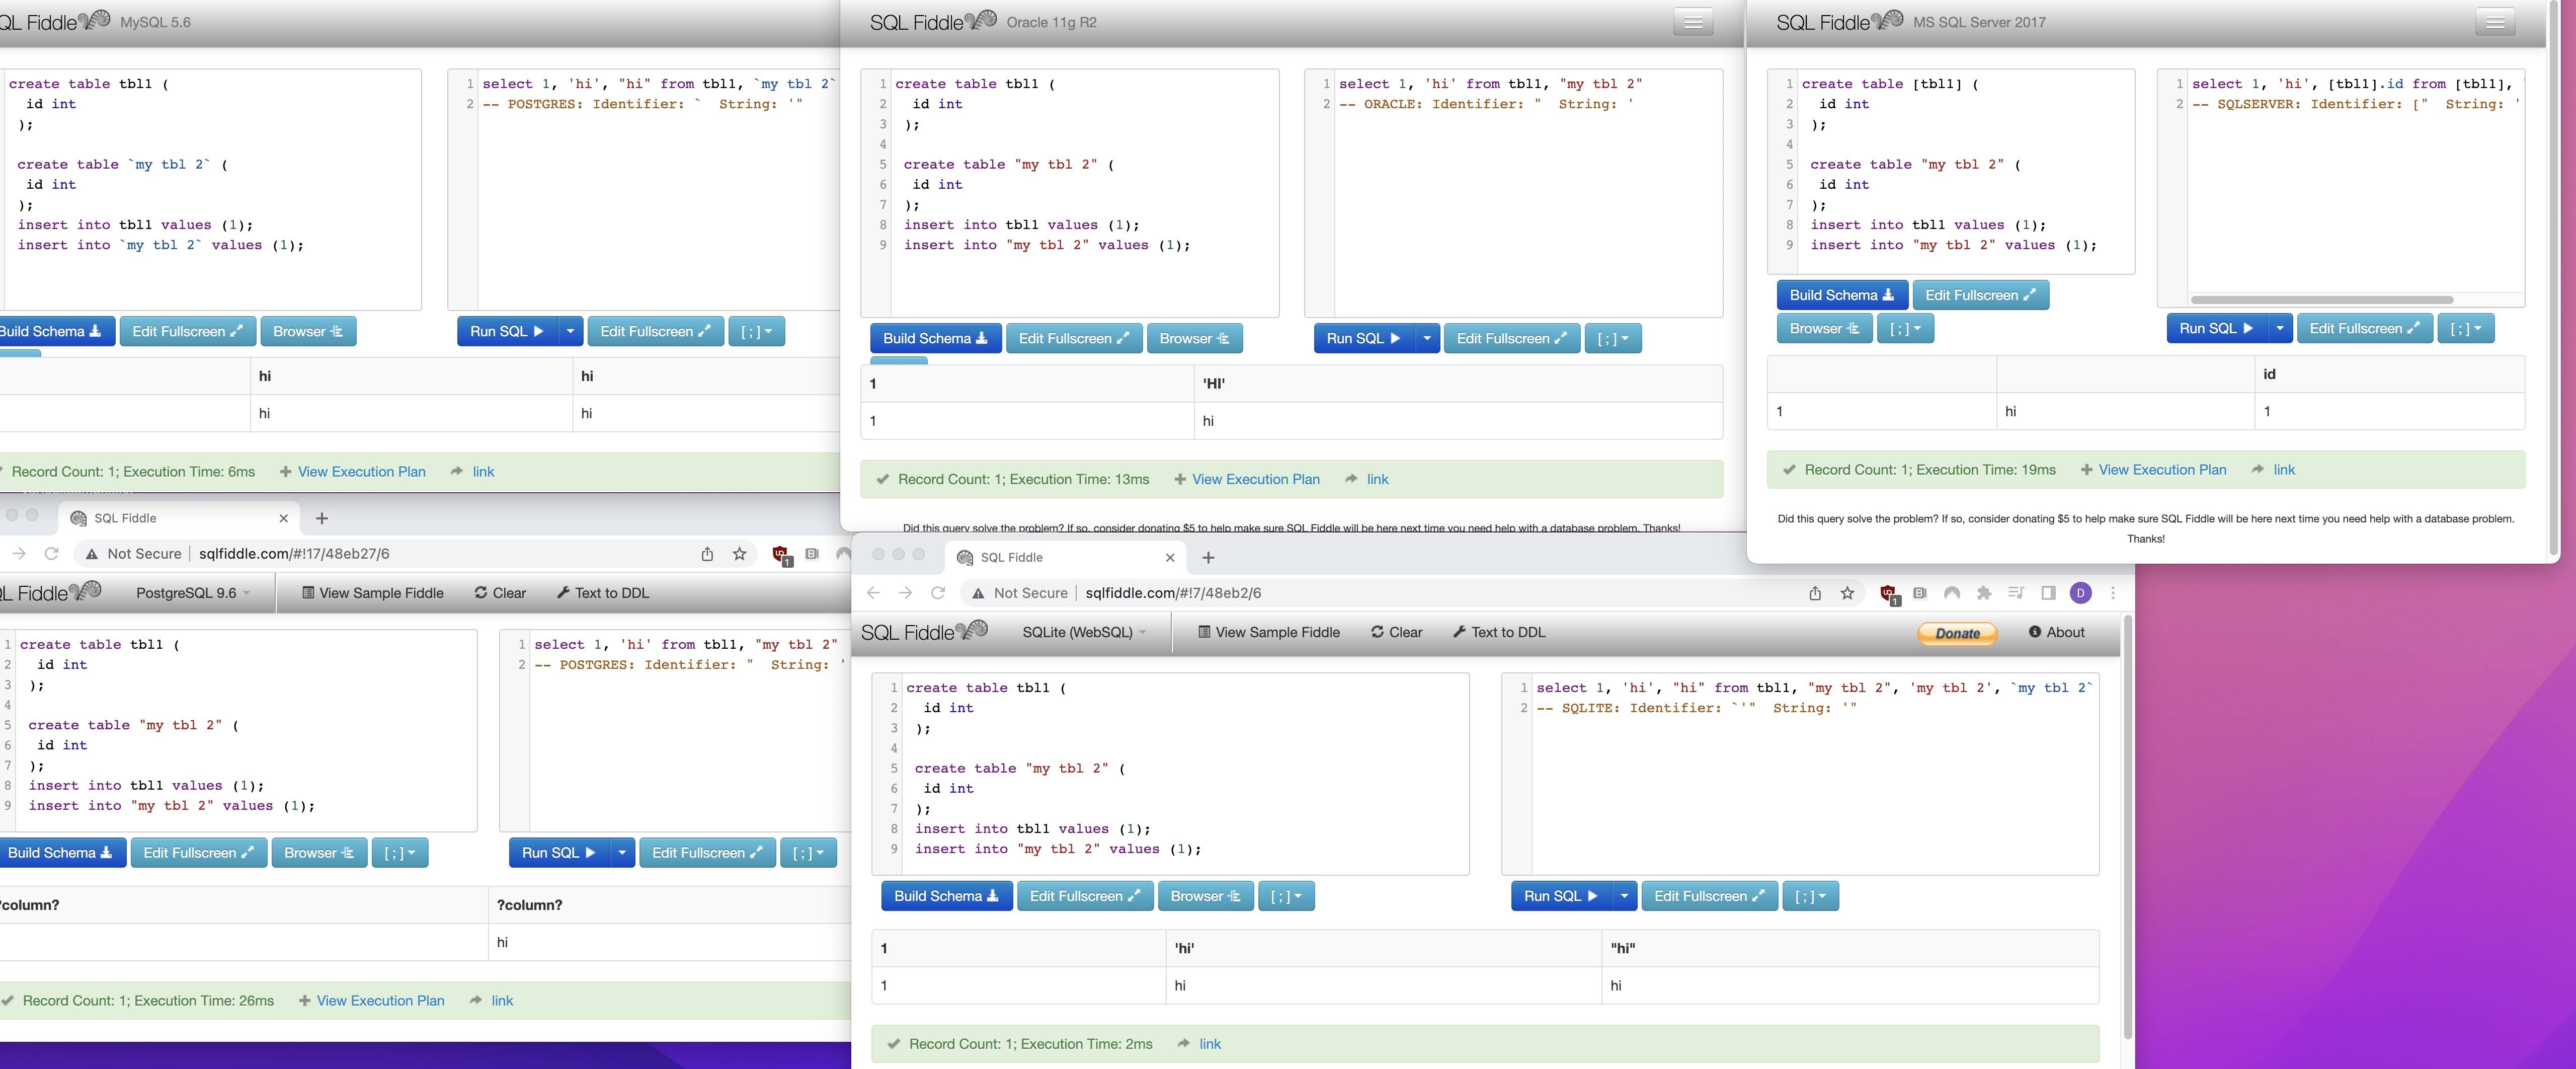
Task: Go back in the SQLite window
Action: pyautogui.click(x=873, y=593)
